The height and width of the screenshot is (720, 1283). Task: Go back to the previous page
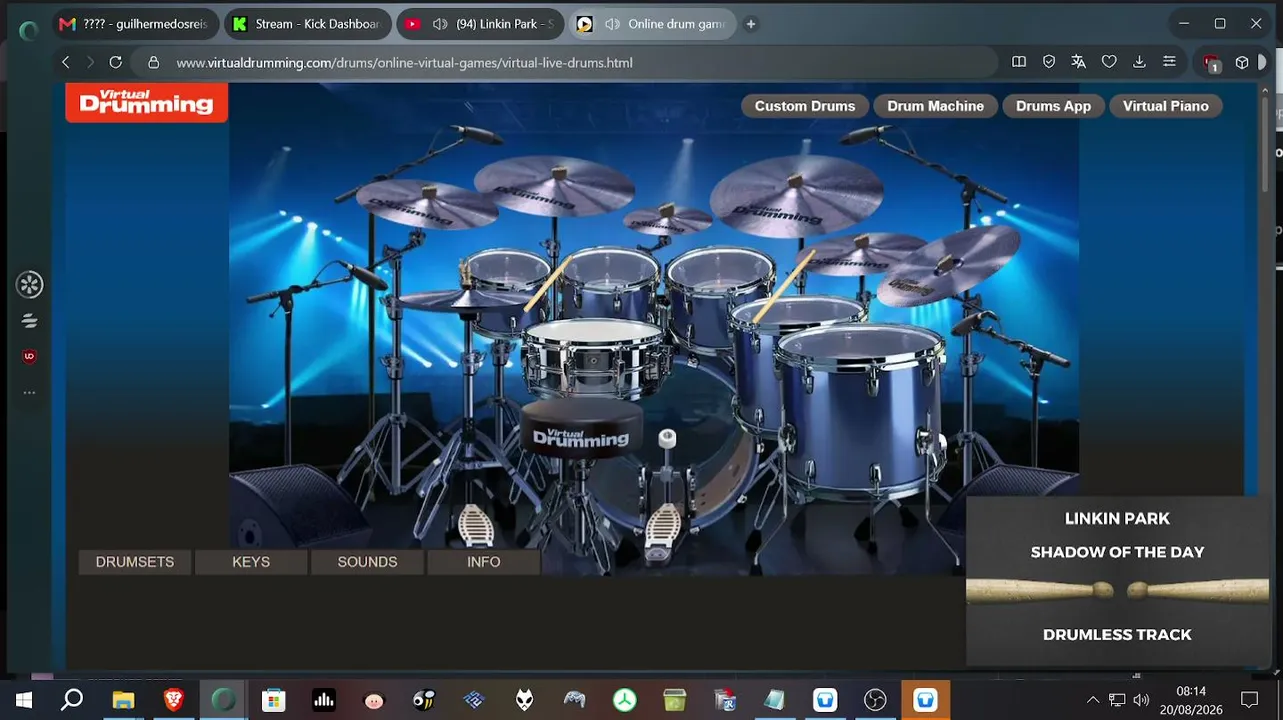click(x=66, y=62)
